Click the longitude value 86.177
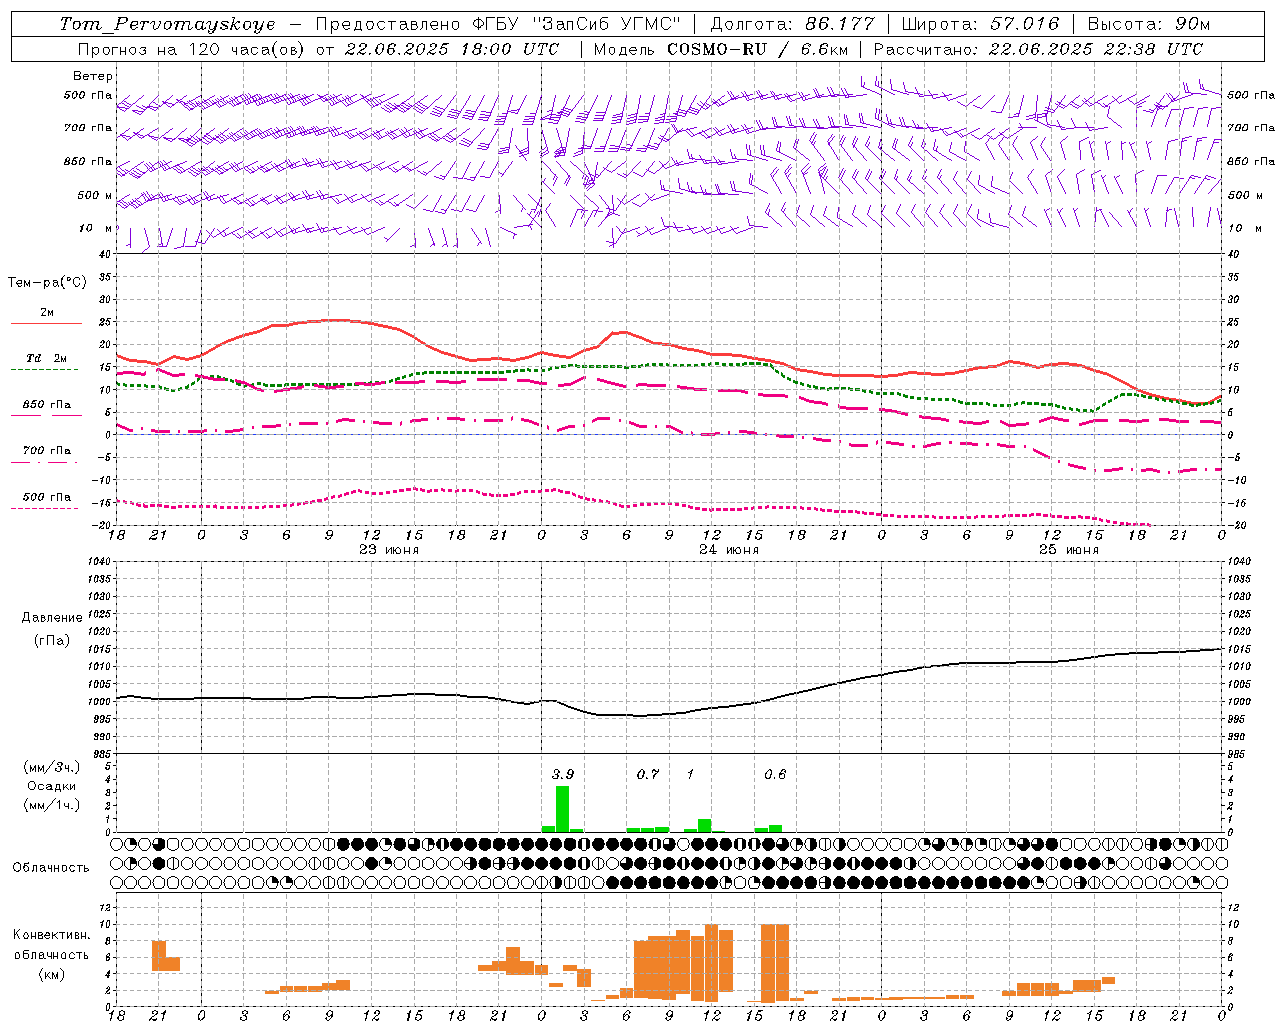1280x1024 pixels. pyautogui.click(x=839, y=24)
